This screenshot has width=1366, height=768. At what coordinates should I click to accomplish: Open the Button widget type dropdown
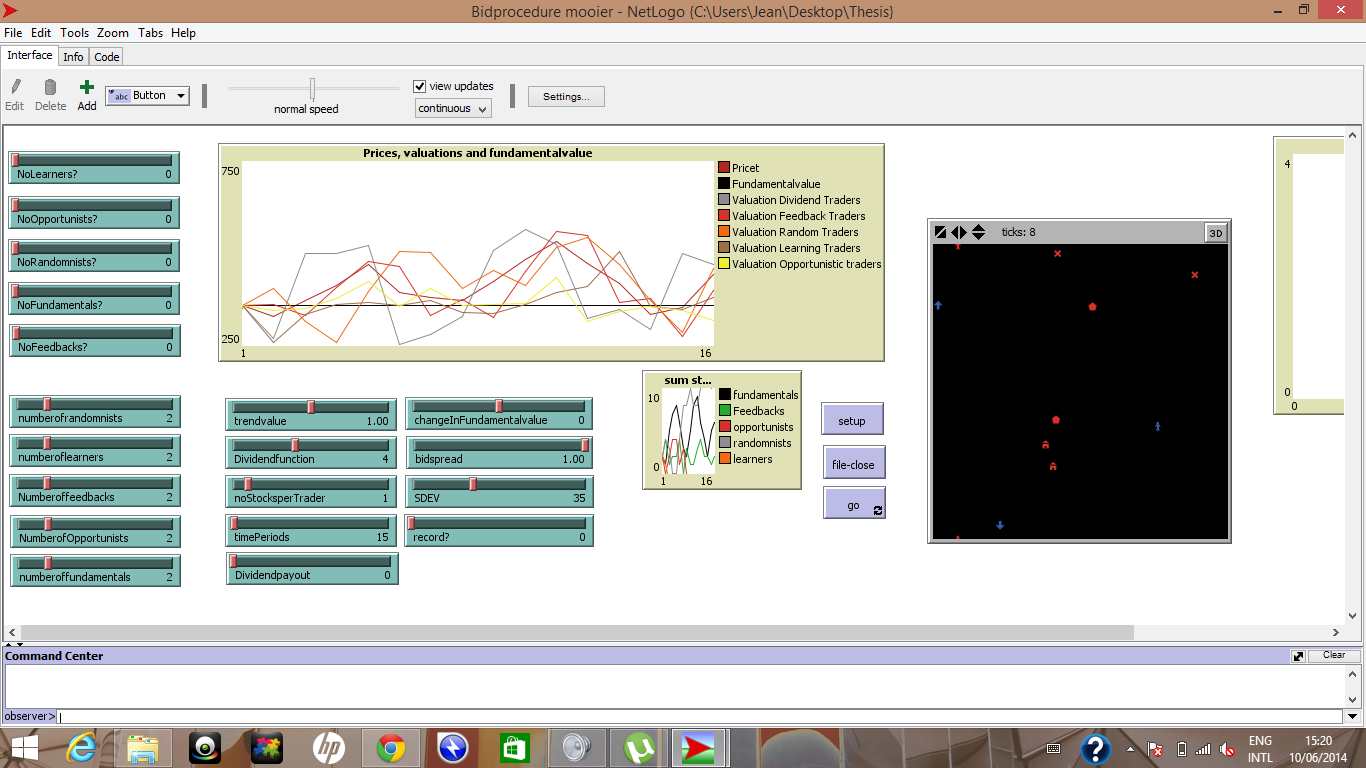click(148, 96)
